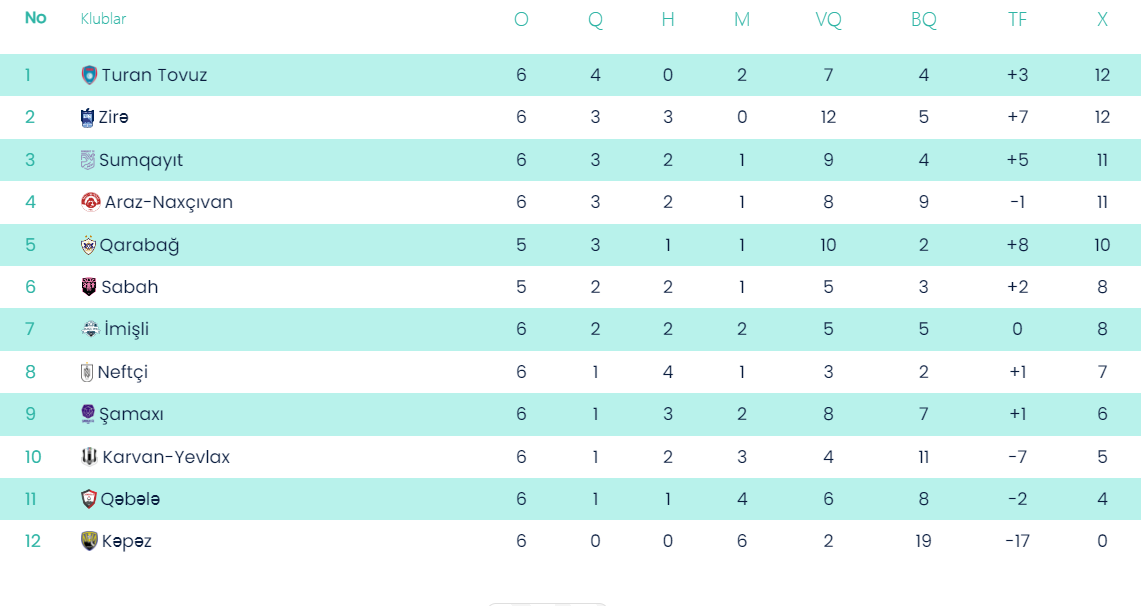
Task: Click the No column header
Action: (35, 18)
